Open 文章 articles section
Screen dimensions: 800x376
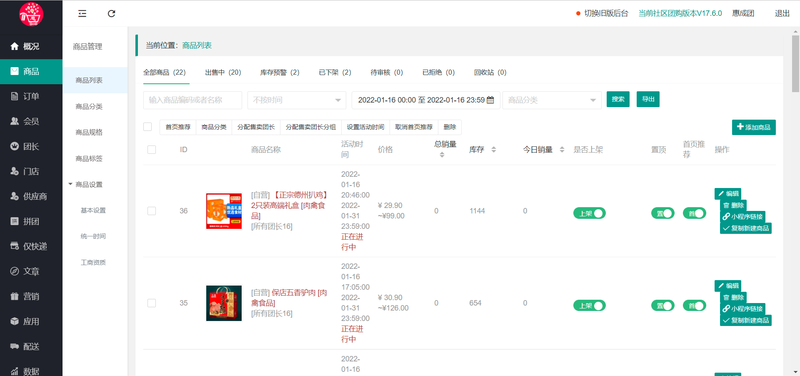coord(31,271)
